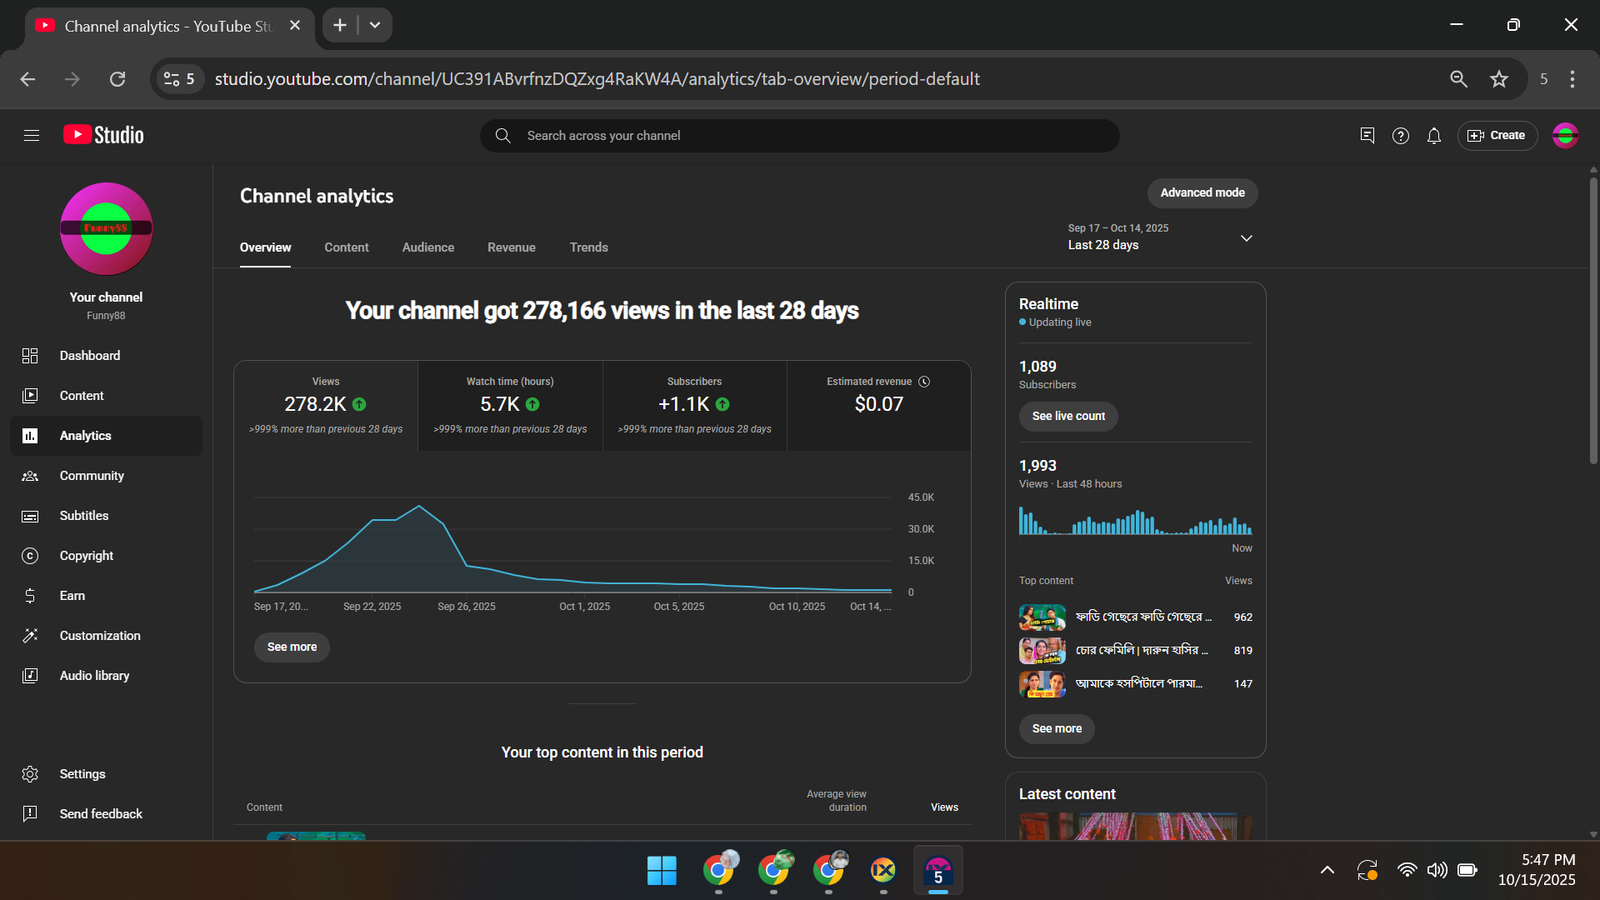The width and height of the screenshot is (1600, 900).
Task: Click the account avatar in header
Action: [x=1565, y=135]
